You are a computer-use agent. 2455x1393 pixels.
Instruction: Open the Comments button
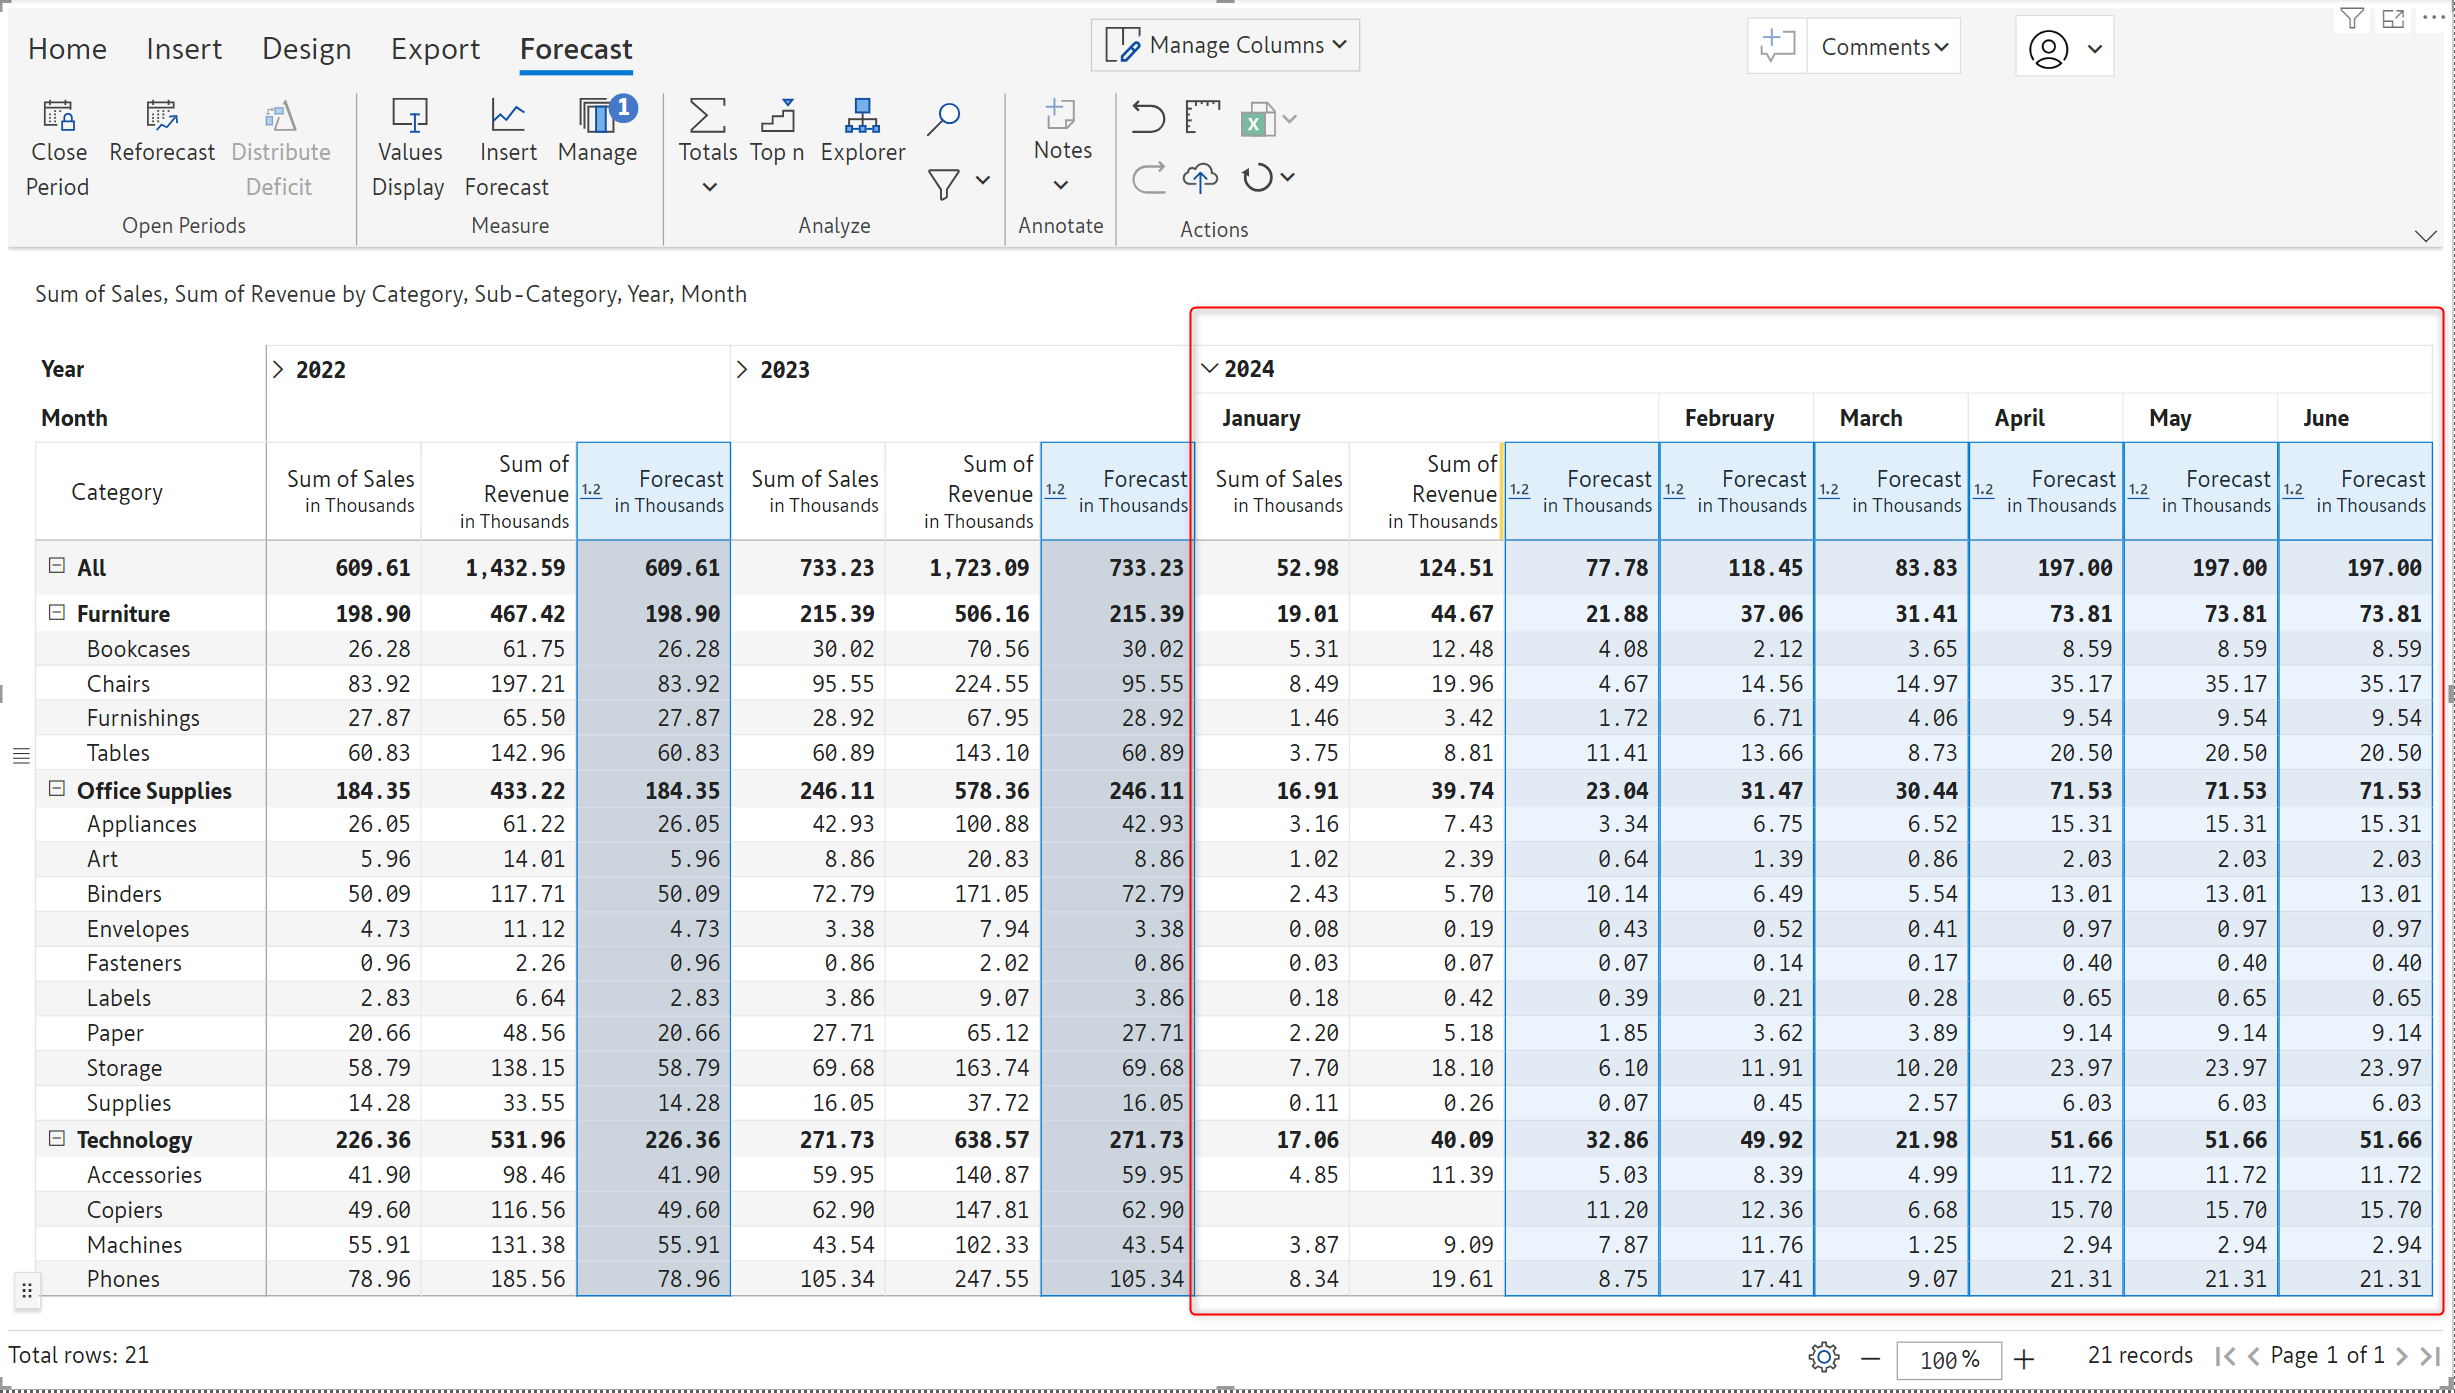(1884, 47)
